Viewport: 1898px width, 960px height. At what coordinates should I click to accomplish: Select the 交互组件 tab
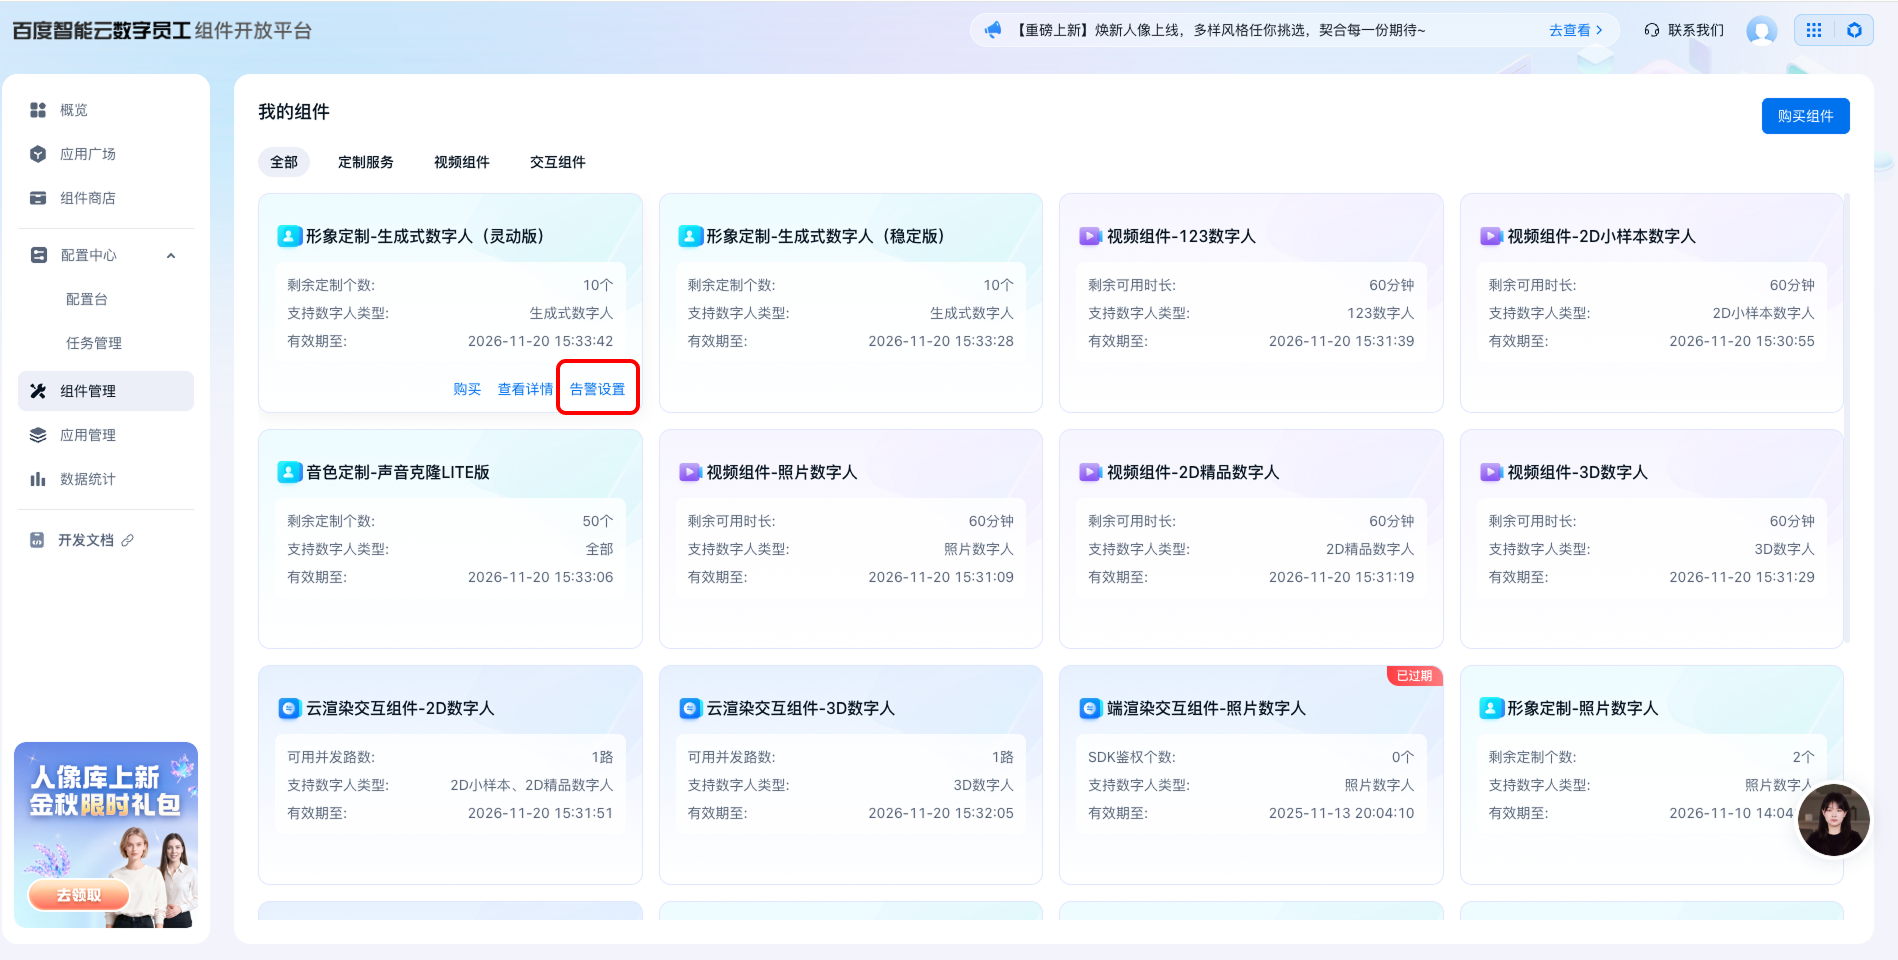557,162
